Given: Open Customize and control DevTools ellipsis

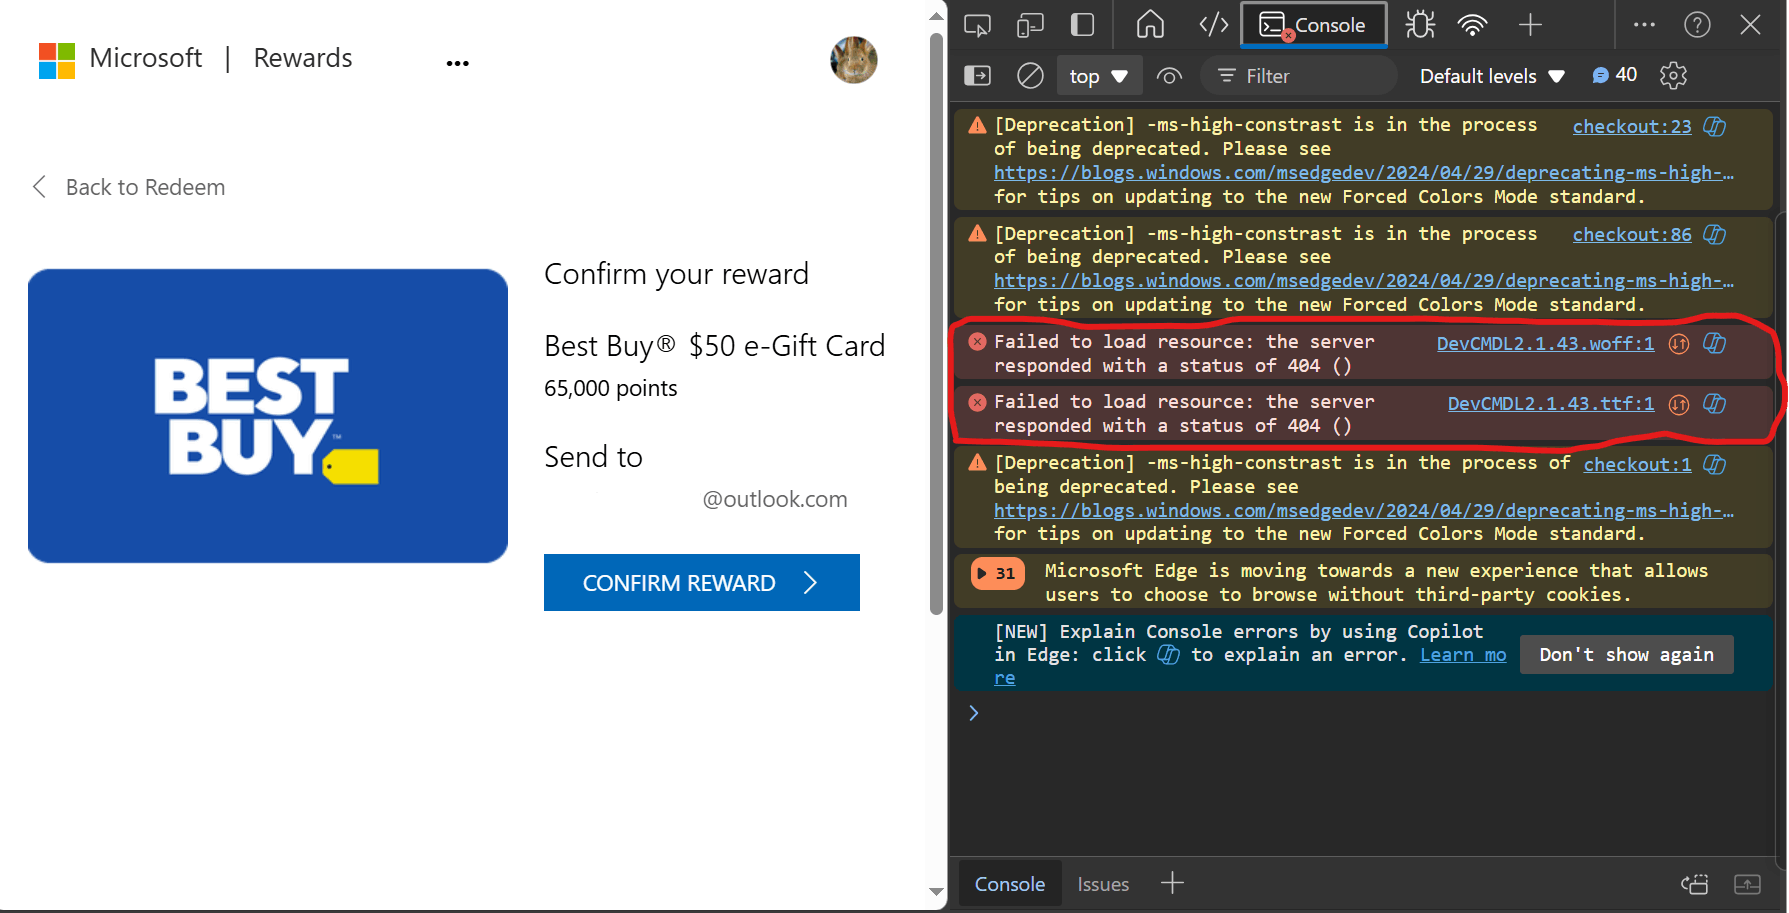Looking at the screenshot, I should tap(1644, 25).
